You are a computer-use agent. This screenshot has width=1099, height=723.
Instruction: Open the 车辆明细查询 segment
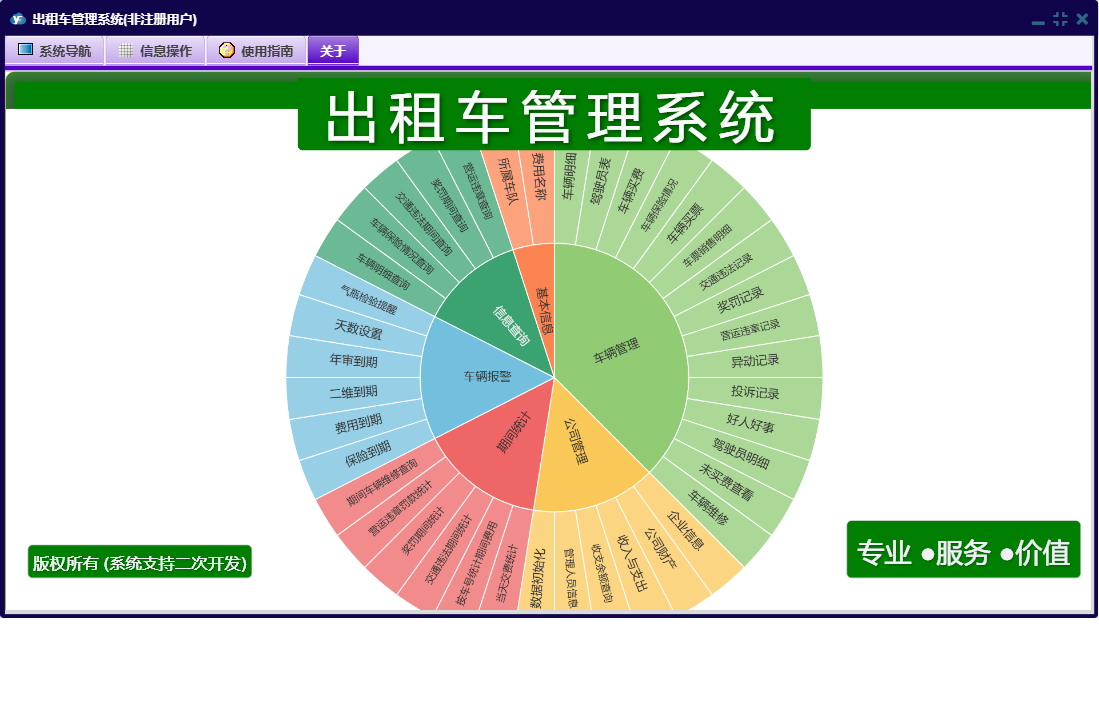pyautogui.click(x=383, y=271)
